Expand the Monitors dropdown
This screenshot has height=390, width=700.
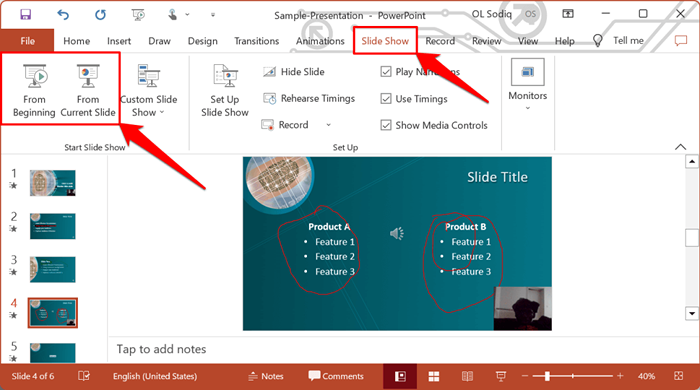[x=527, y=85]
